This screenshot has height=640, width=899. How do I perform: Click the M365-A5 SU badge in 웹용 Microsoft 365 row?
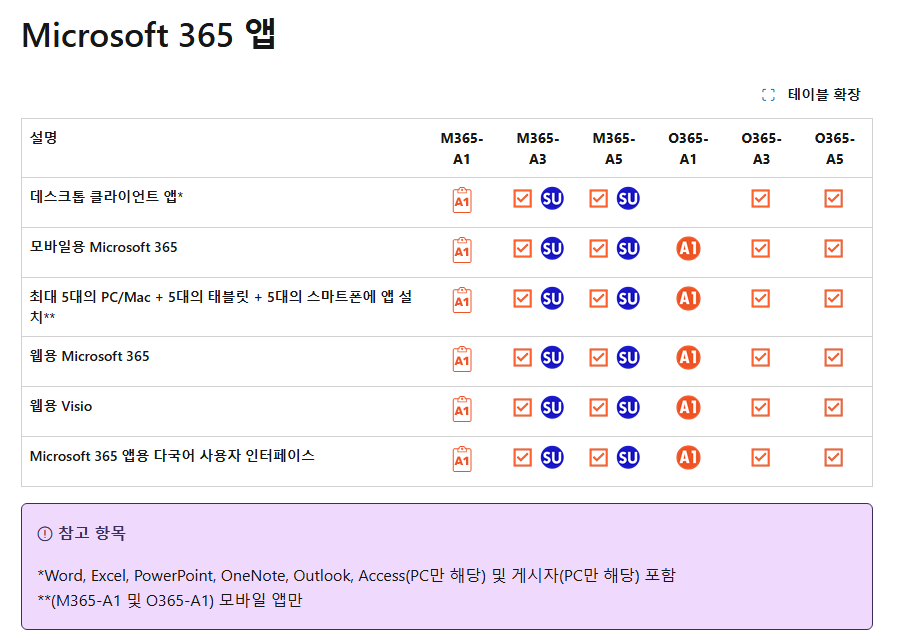pos(628,357)
